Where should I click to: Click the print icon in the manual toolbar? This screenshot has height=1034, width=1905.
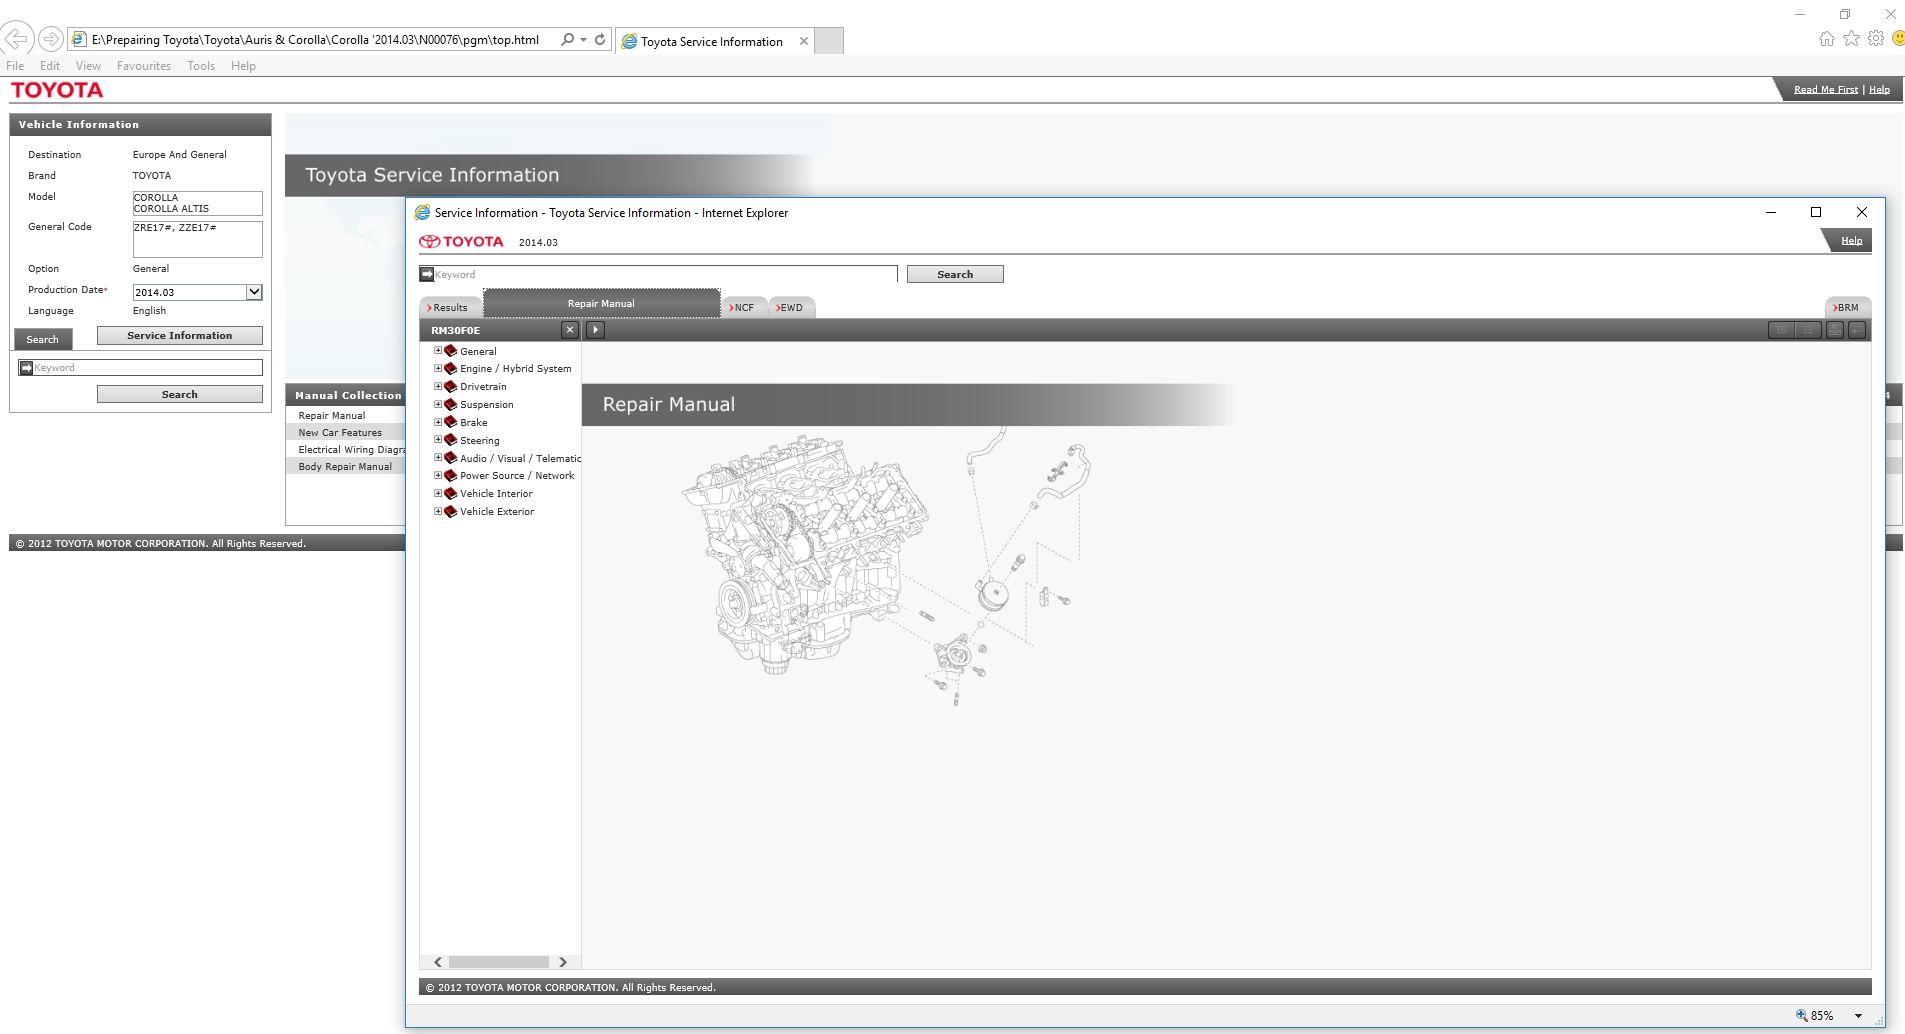(x=1835, y=330)
